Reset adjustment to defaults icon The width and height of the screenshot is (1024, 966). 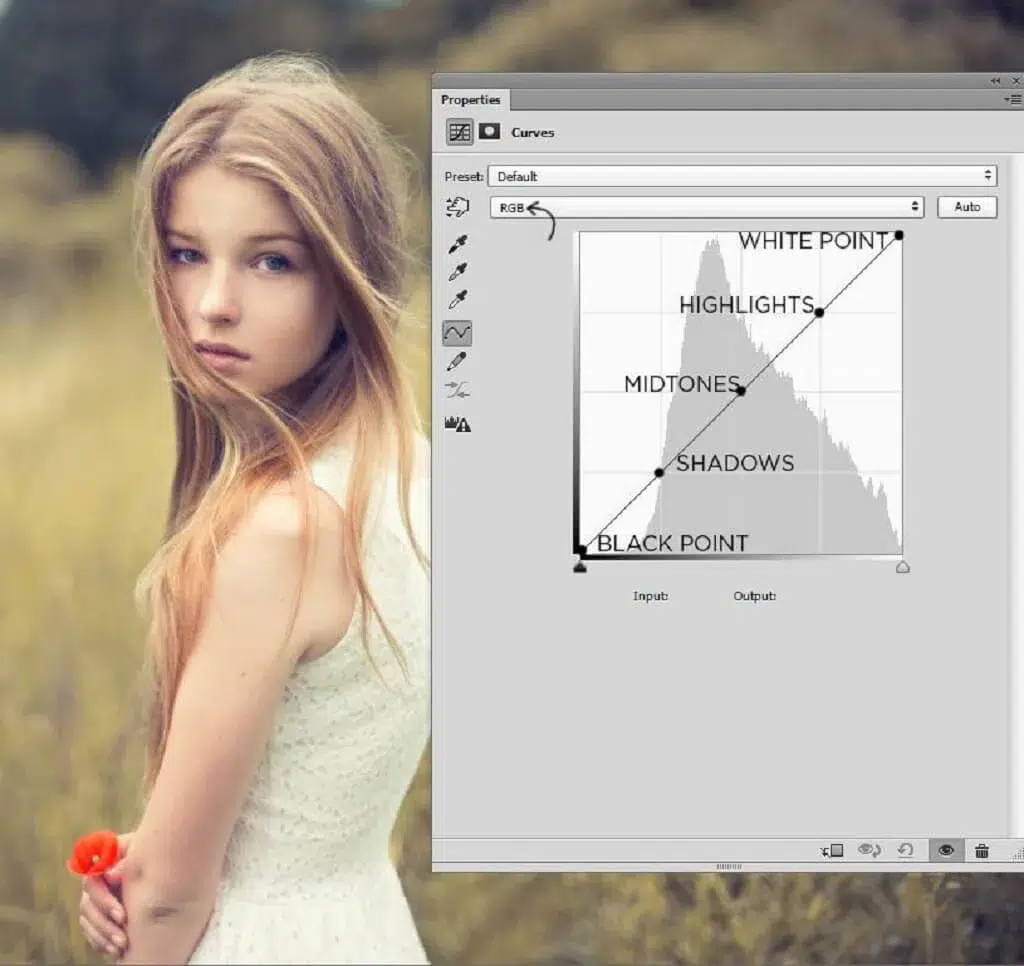(x=905, y=850)
